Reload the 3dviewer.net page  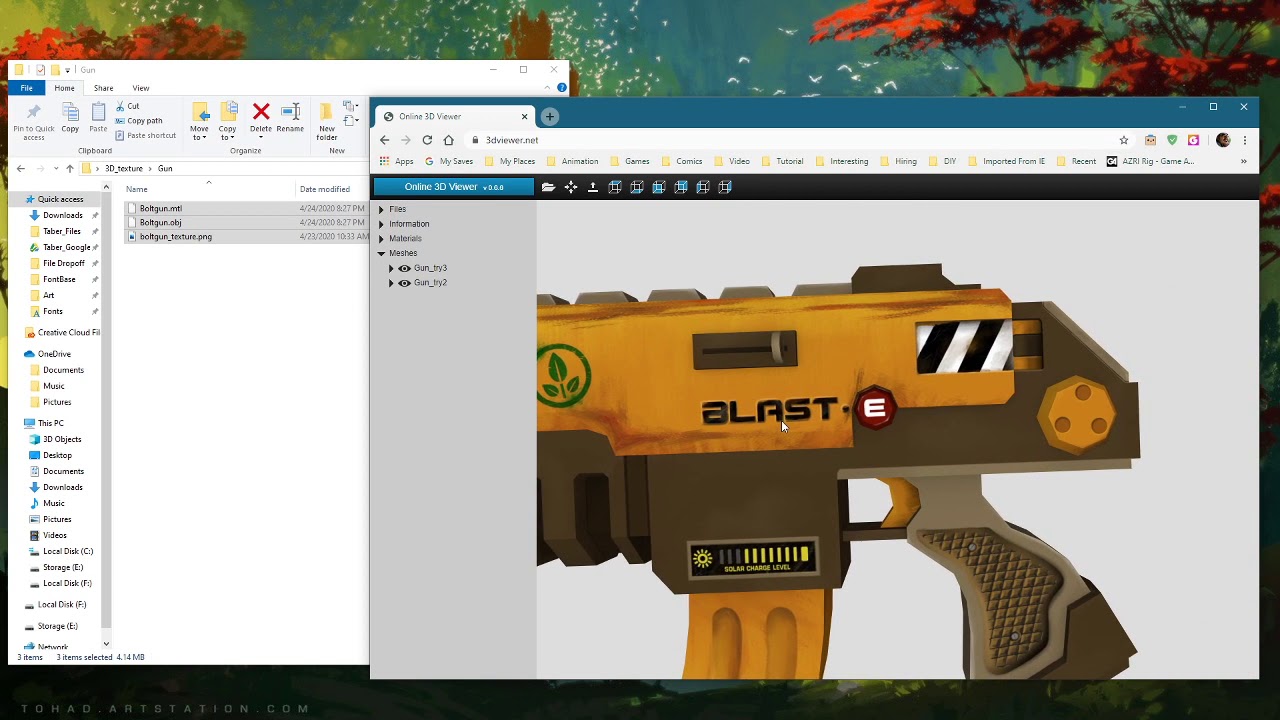[x=427, y=140]
